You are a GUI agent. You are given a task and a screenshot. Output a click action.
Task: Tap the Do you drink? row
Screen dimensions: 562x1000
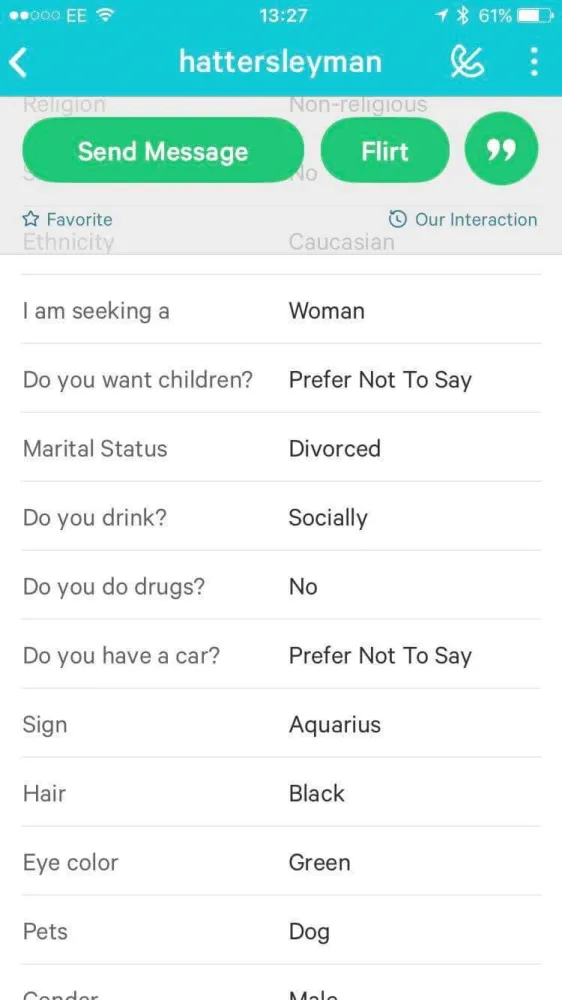[x=281, y=516]
